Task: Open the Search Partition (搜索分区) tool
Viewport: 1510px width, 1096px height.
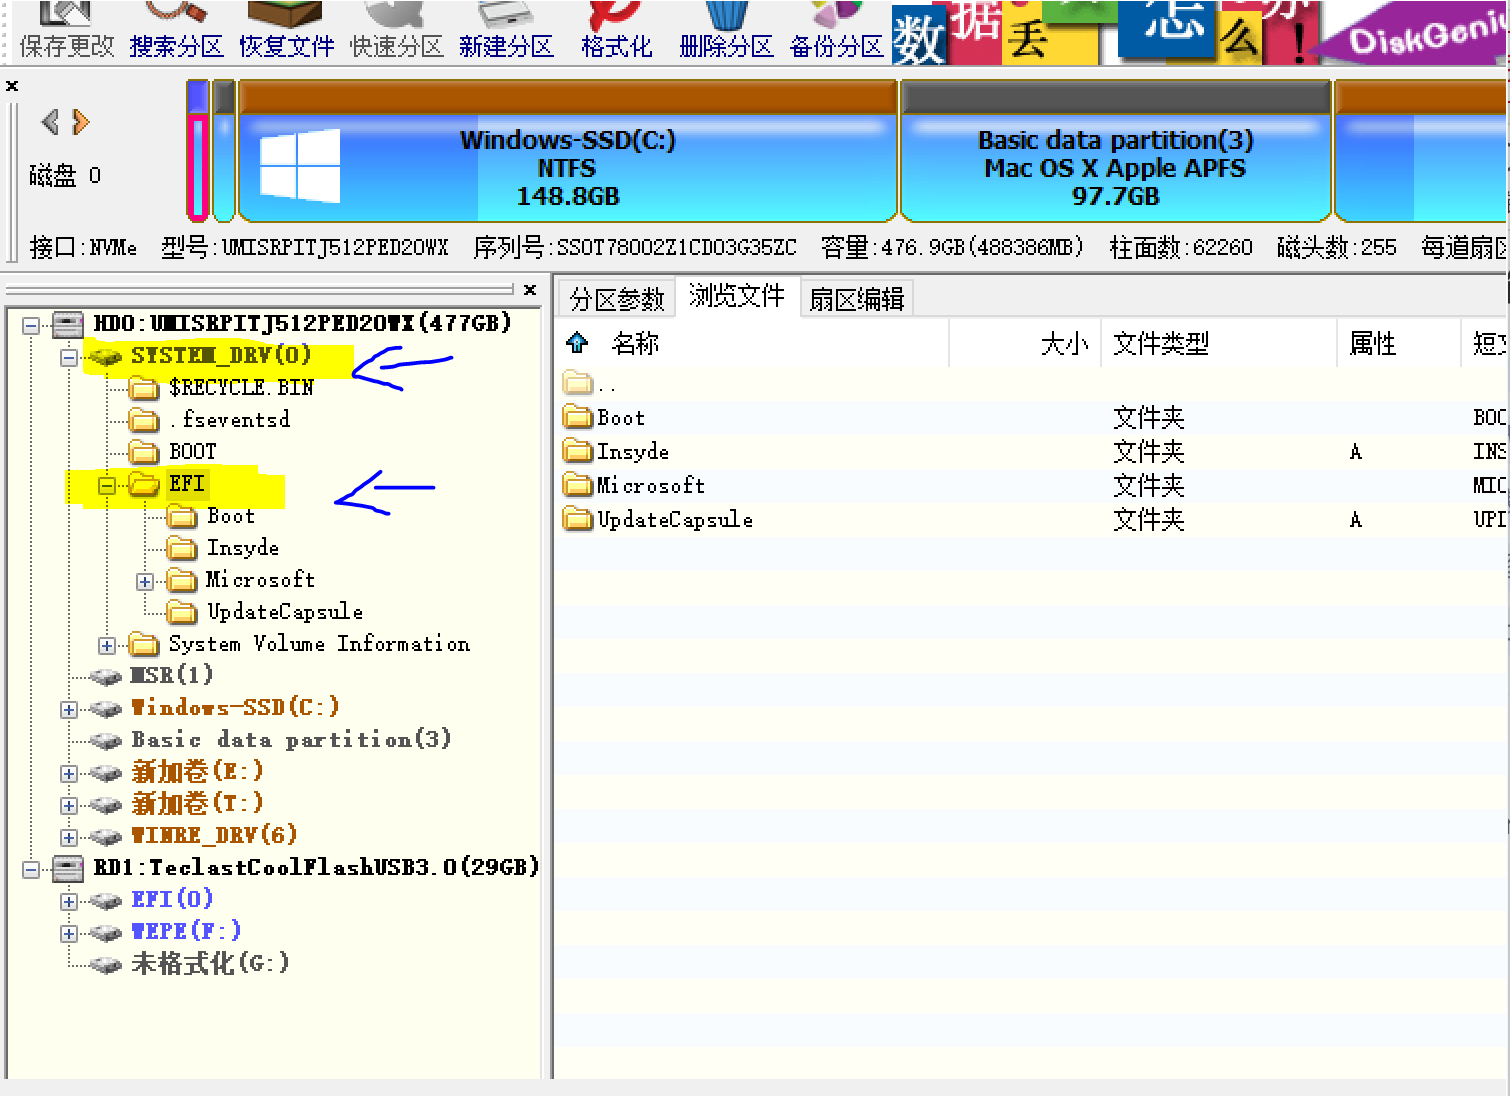Action: [x=176, y=30]
